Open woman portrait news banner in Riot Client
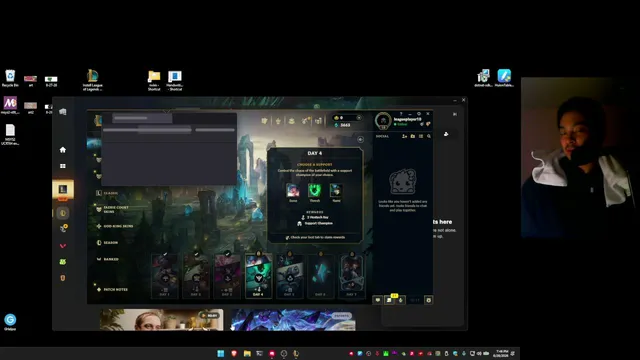This screenshot has width=640, height=360. 162,320
